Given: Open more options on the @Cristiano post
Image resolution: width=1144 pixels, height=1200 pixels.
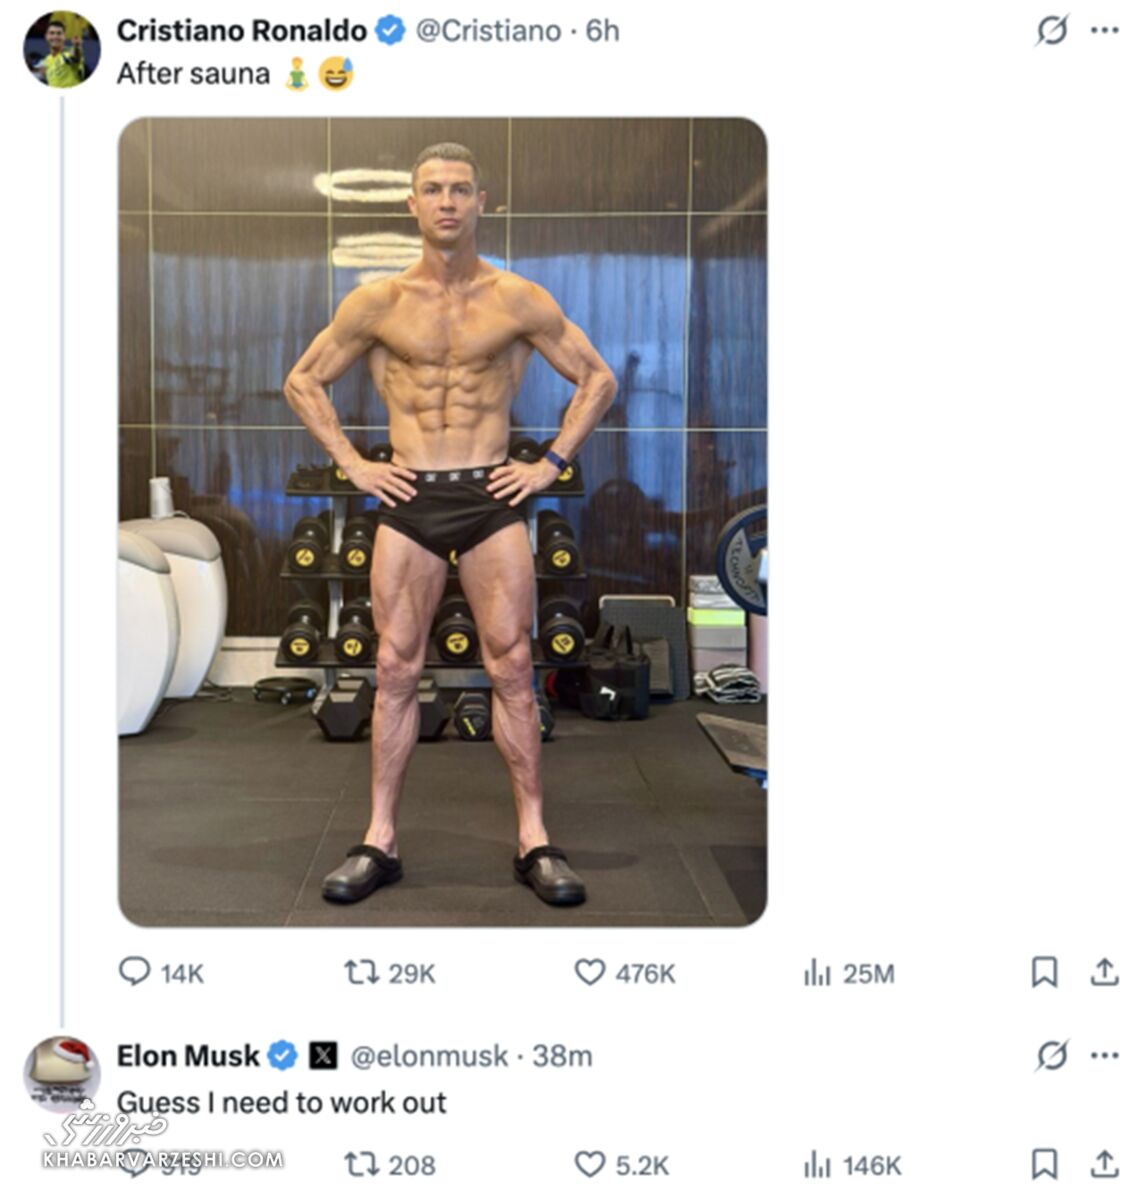Looking at the screenshot, I should pos(1105,31).
